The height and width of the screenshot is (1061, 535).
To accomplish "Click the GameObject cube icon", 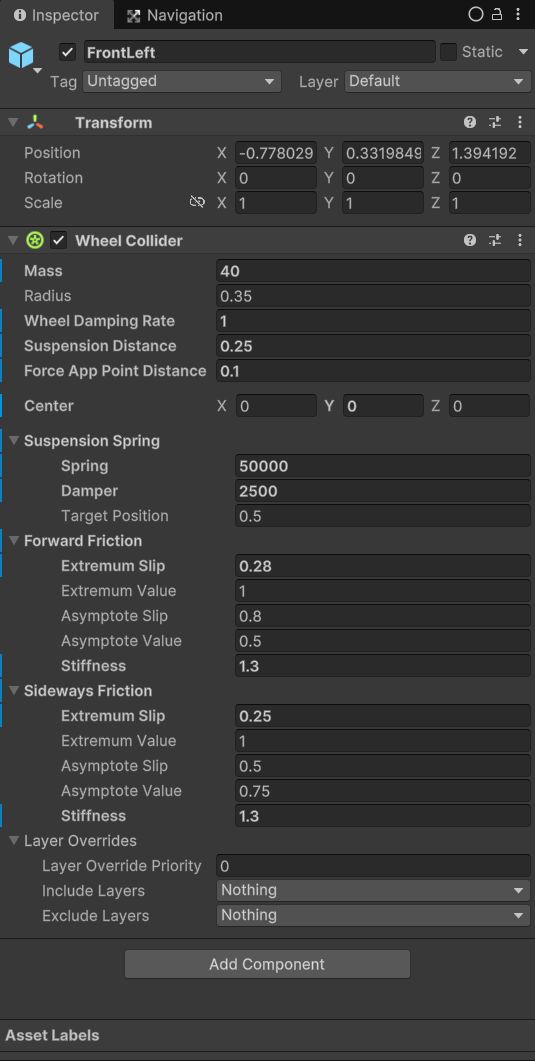I will (x=20, y=55).
